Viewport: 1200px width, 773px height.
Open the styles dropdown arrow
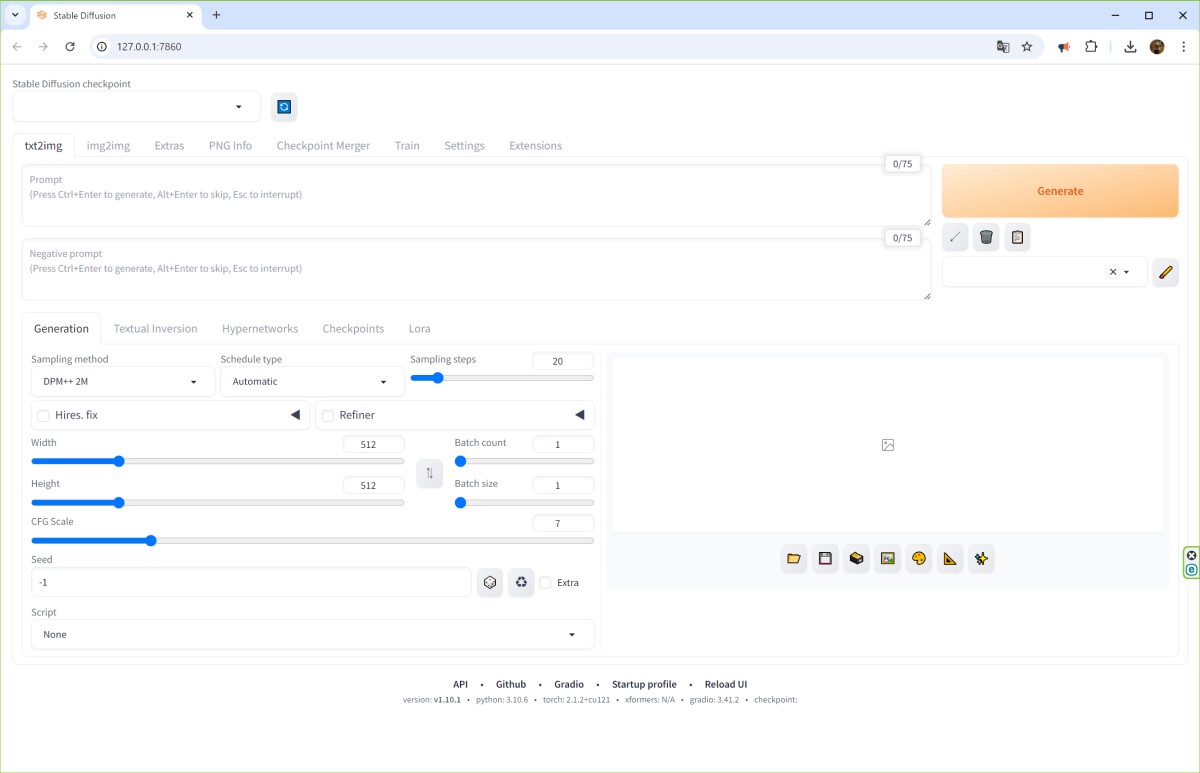point(1127,272)
